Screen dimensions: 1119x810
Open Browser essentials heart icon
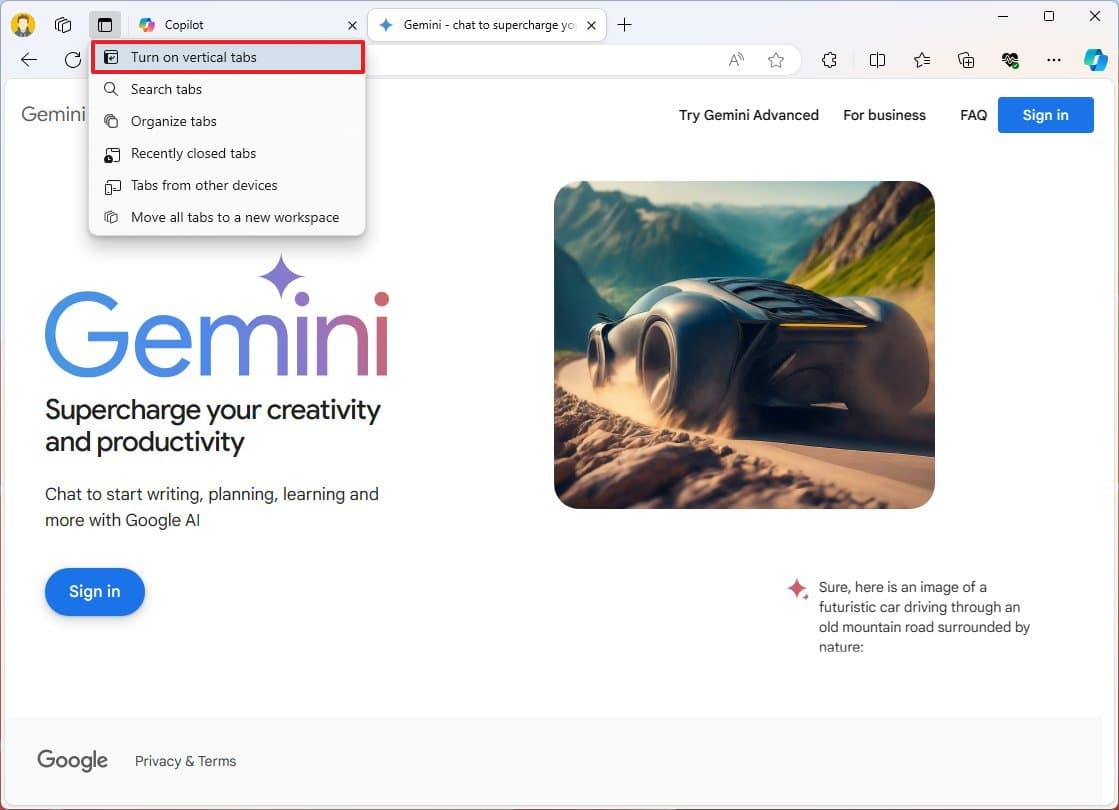(1010, 60)
